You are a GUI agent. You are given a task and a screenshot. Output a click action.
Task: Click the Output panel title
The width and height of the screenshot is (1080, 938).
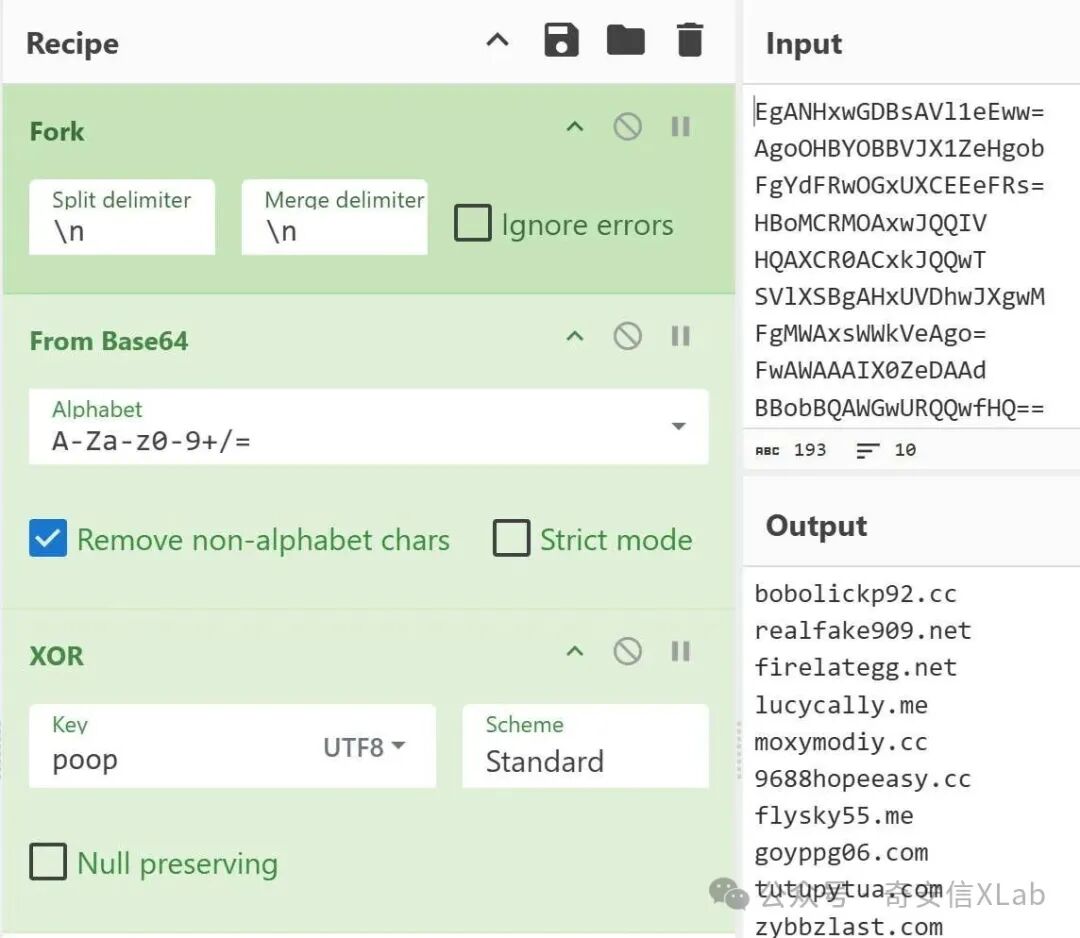(x=815, y=525)
